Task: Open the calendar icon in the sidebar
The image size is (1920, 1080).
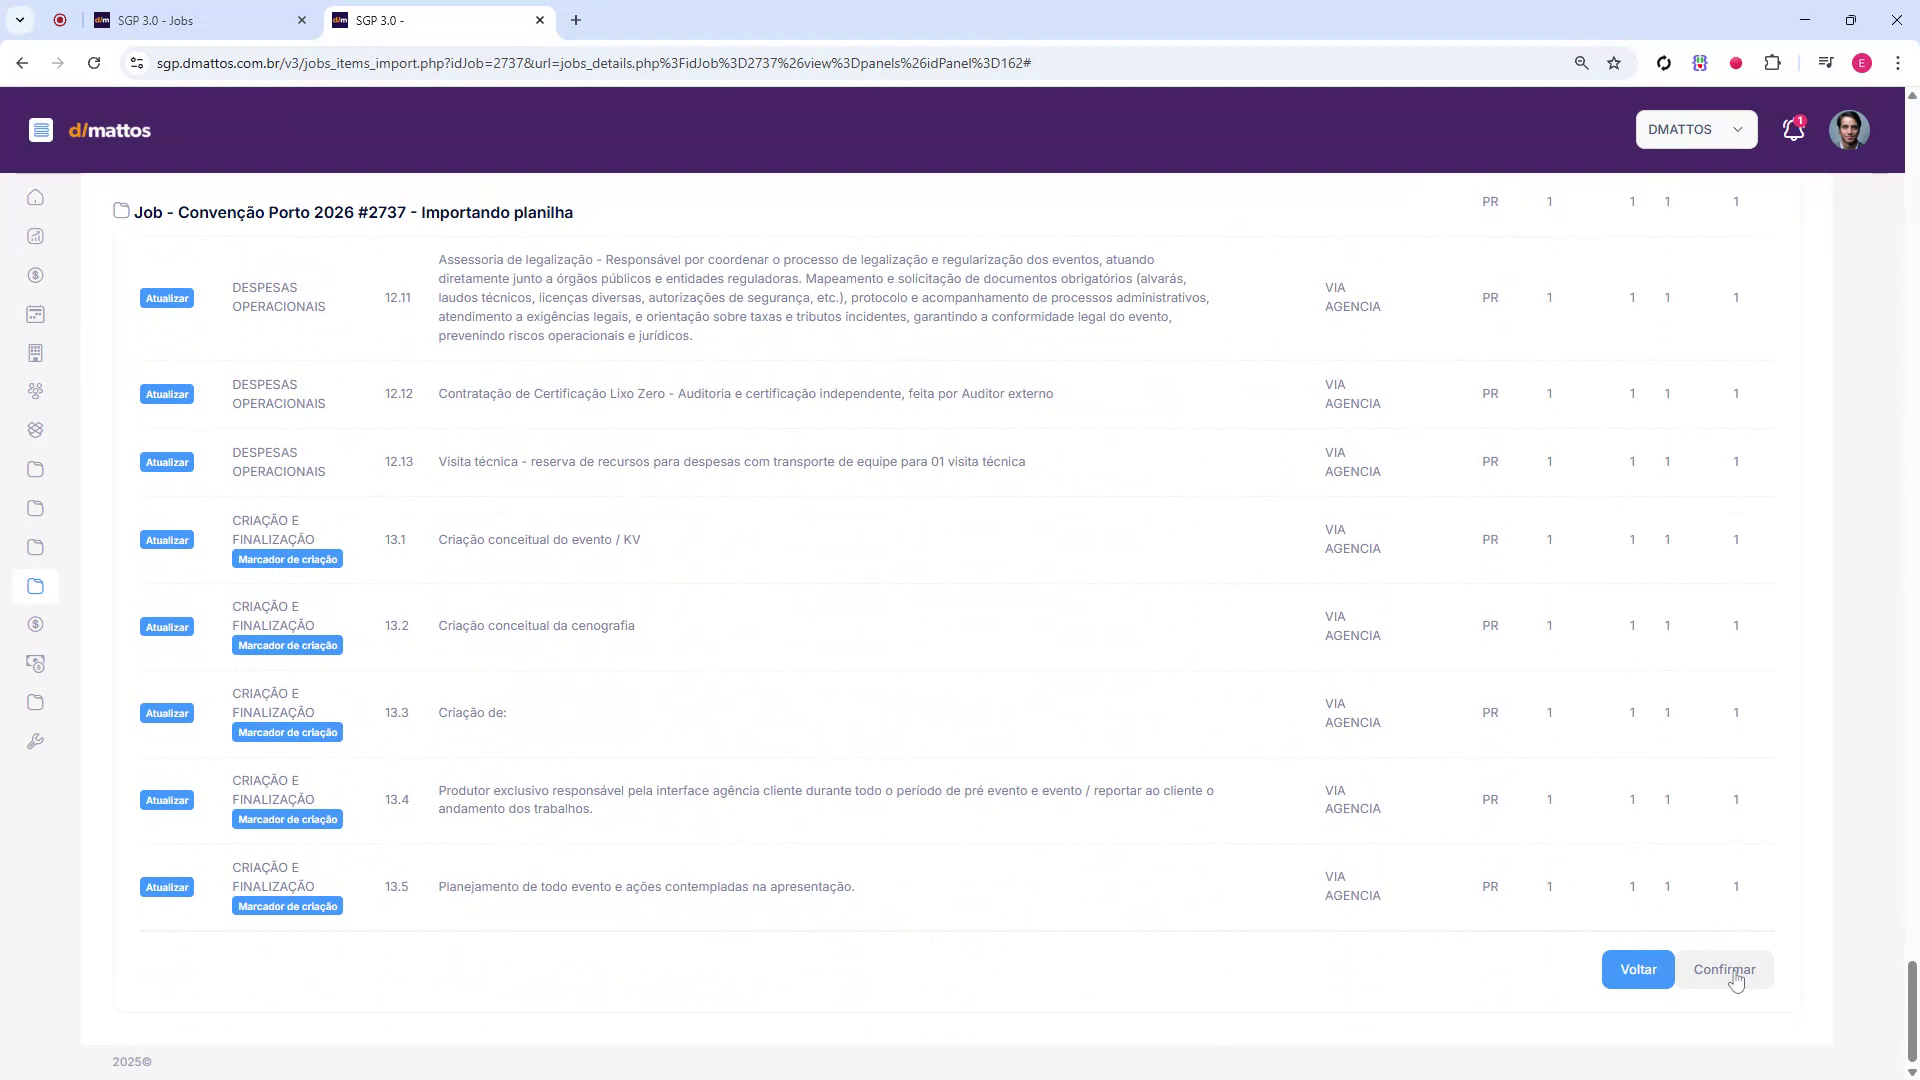Action: pyautogui.click(x=36, y=314)
